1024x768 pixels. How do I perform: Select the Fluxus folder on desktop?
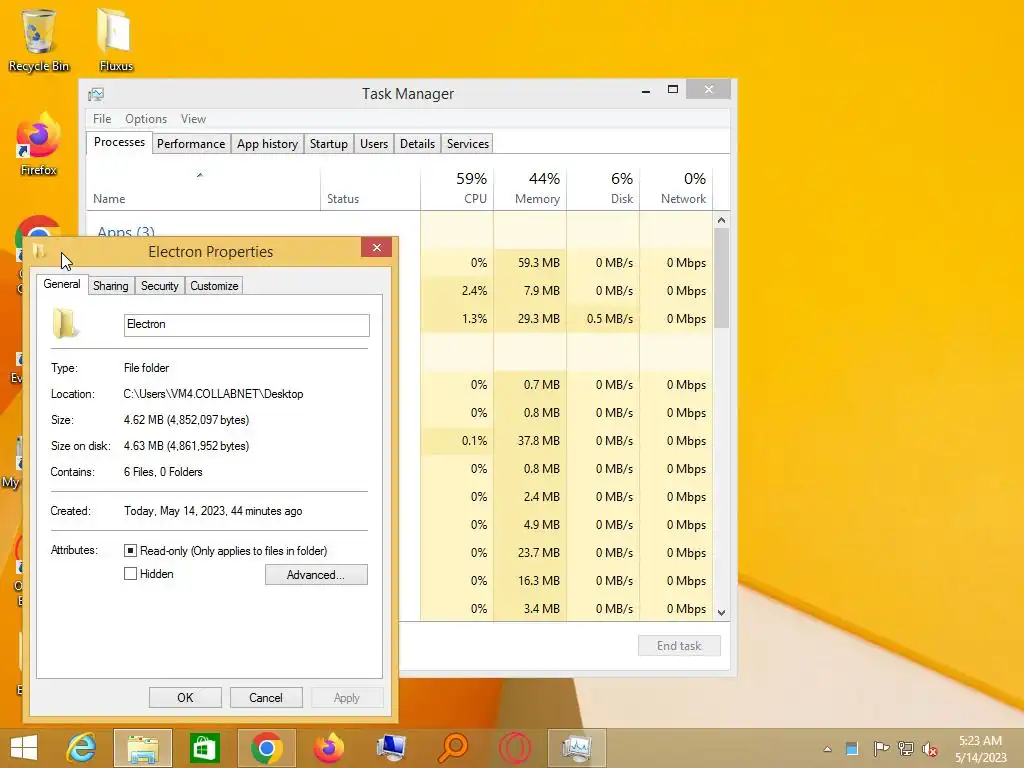point(116,40)
